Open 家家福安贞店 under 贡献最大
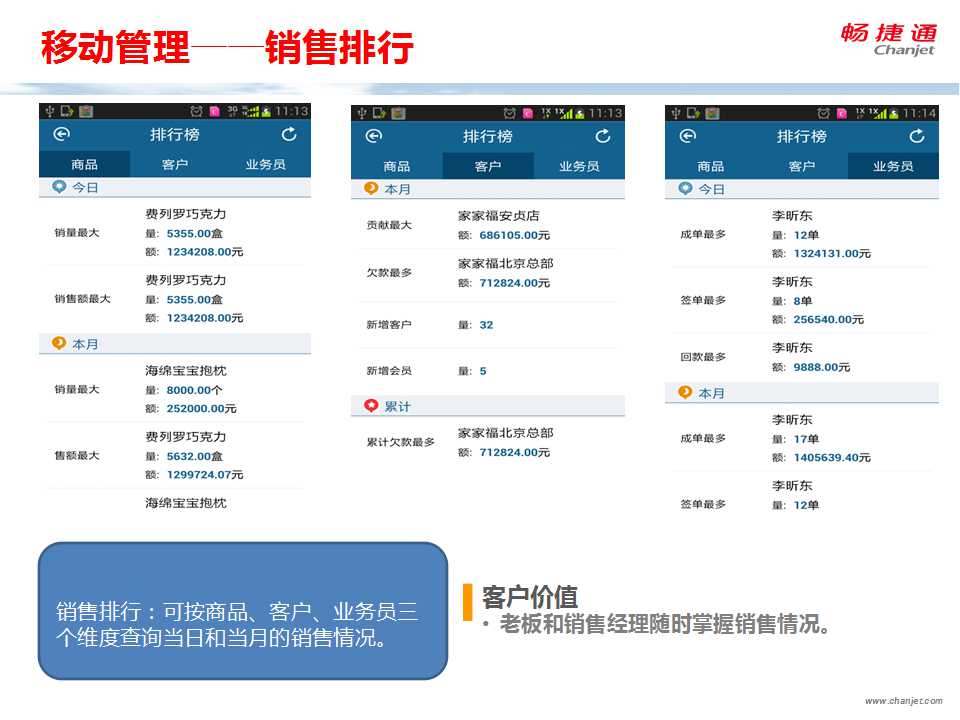This screenshot has width=960, height=720. coord(498,216)
